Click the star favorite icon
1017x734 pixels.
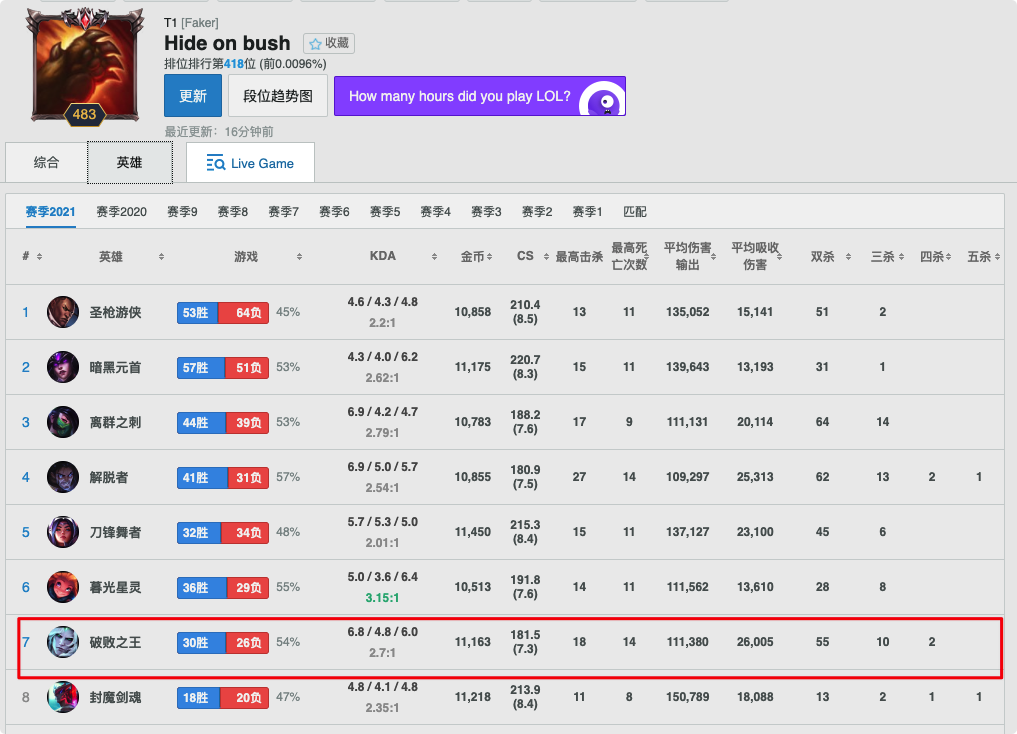pyautogui.click(x=315, y=44)
